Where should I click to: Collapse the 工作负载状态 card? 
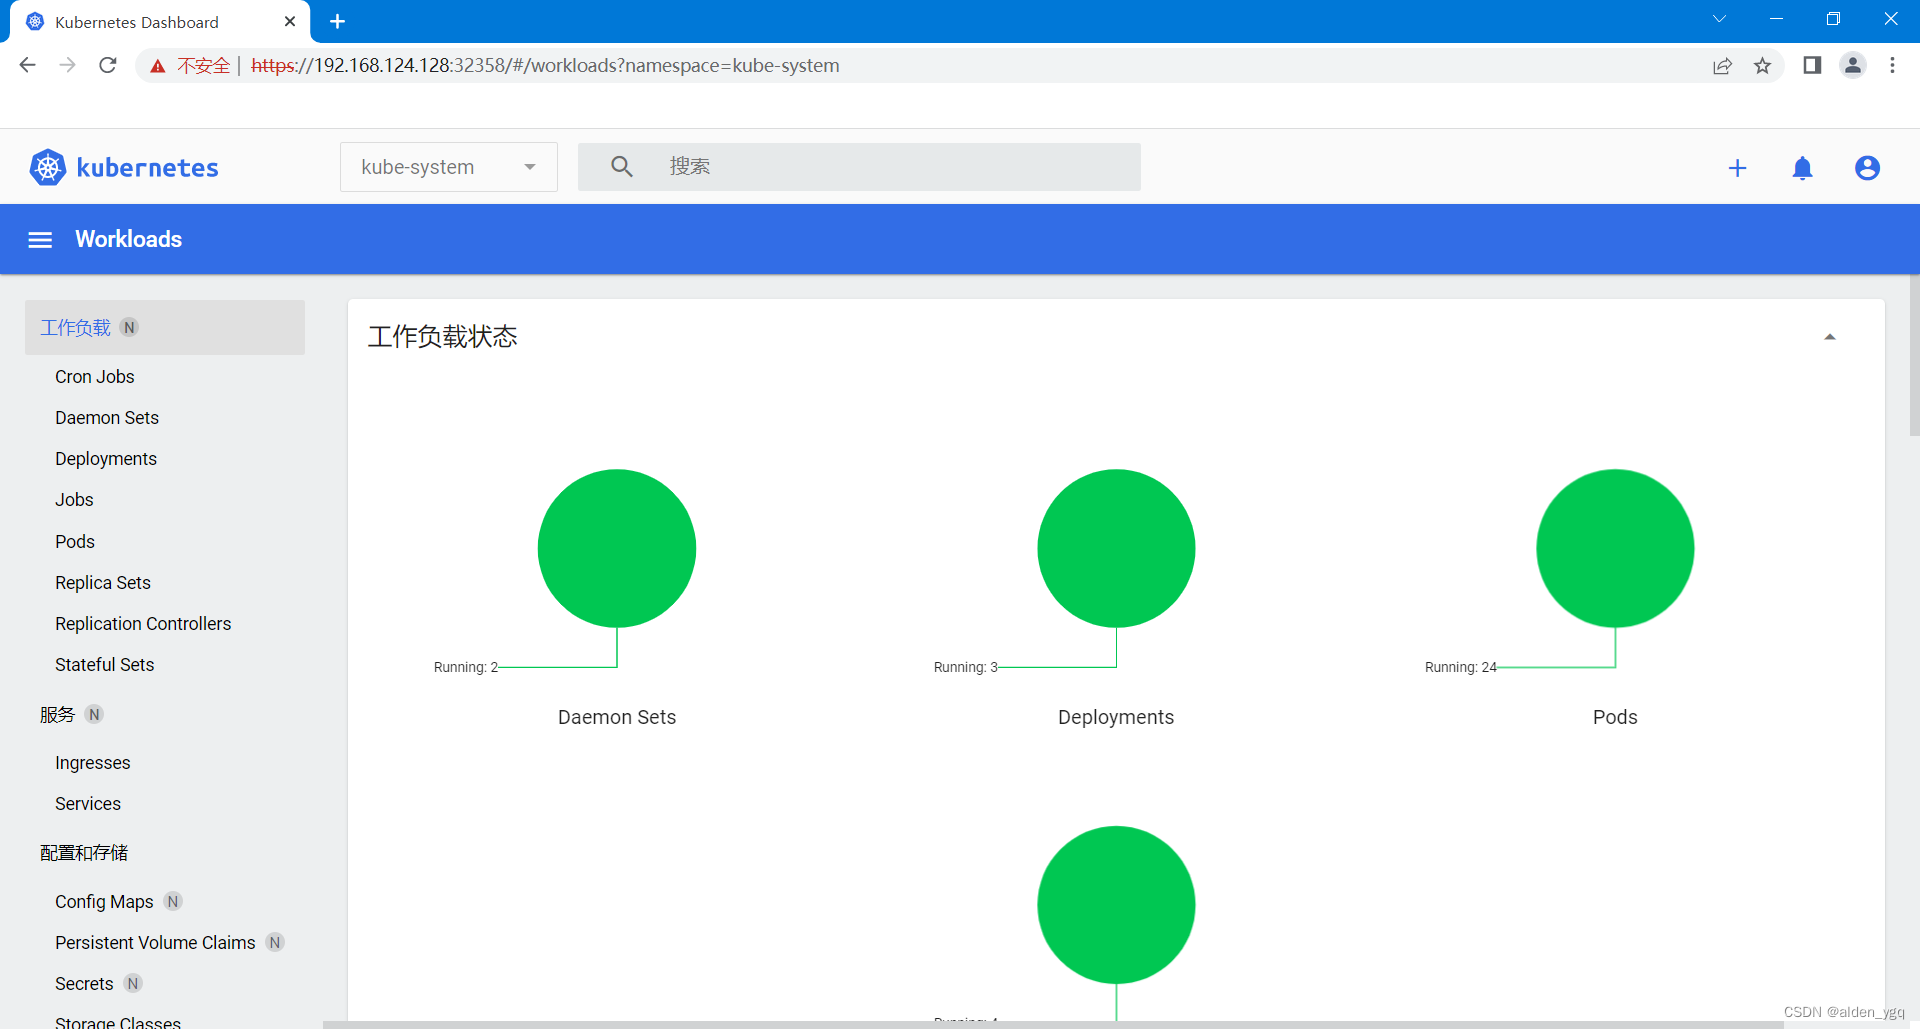[x=1830, y=336]
